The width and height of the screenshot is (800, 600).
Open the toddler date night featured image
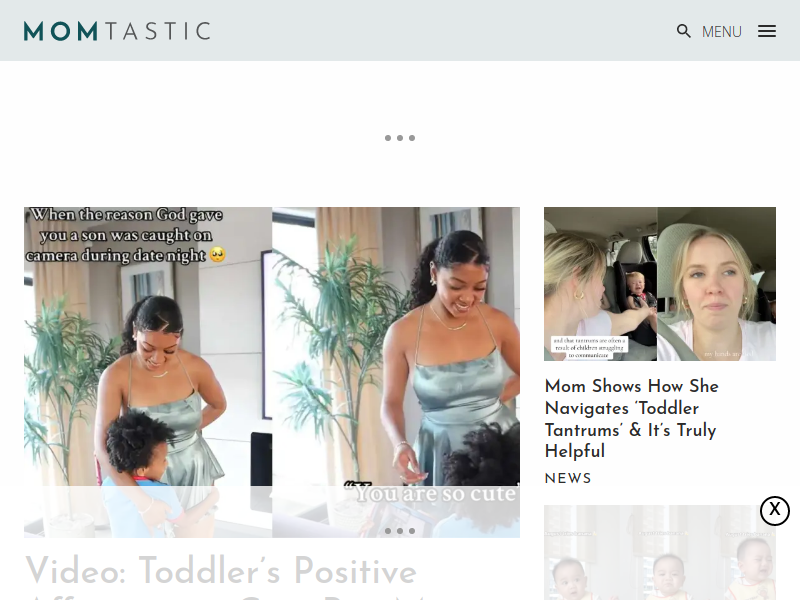tap(272, 372)
